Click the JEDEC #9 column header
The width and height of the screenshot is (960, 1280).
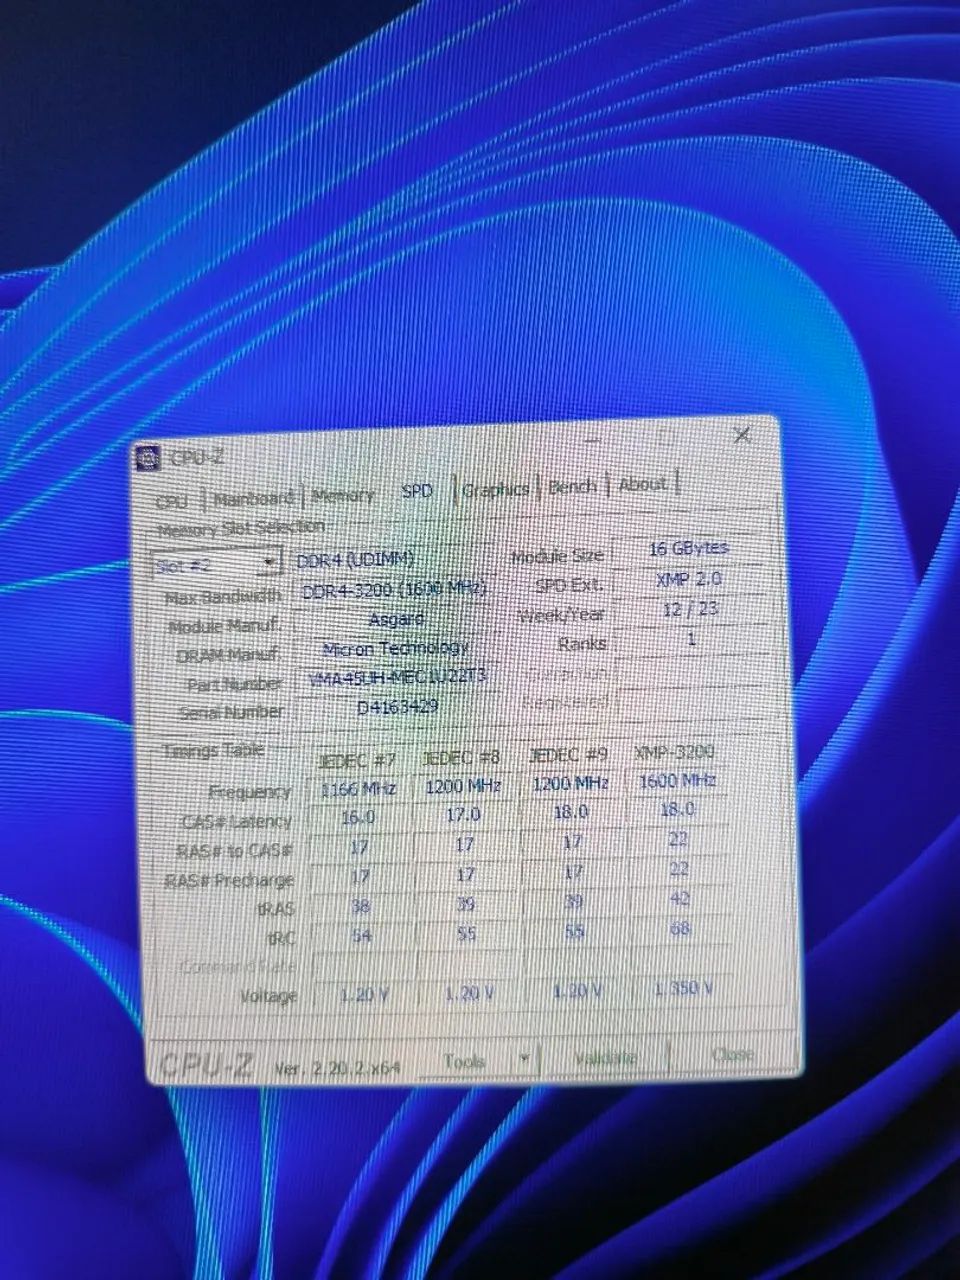tap(569, 754)
